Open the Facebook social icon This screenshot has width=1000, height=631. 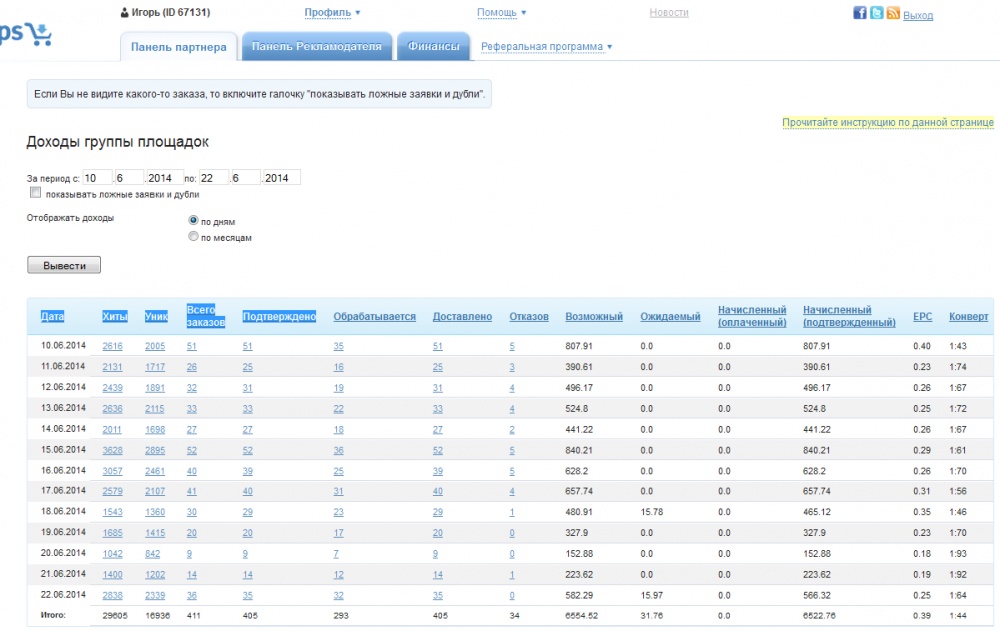click(x=860, y=13)
